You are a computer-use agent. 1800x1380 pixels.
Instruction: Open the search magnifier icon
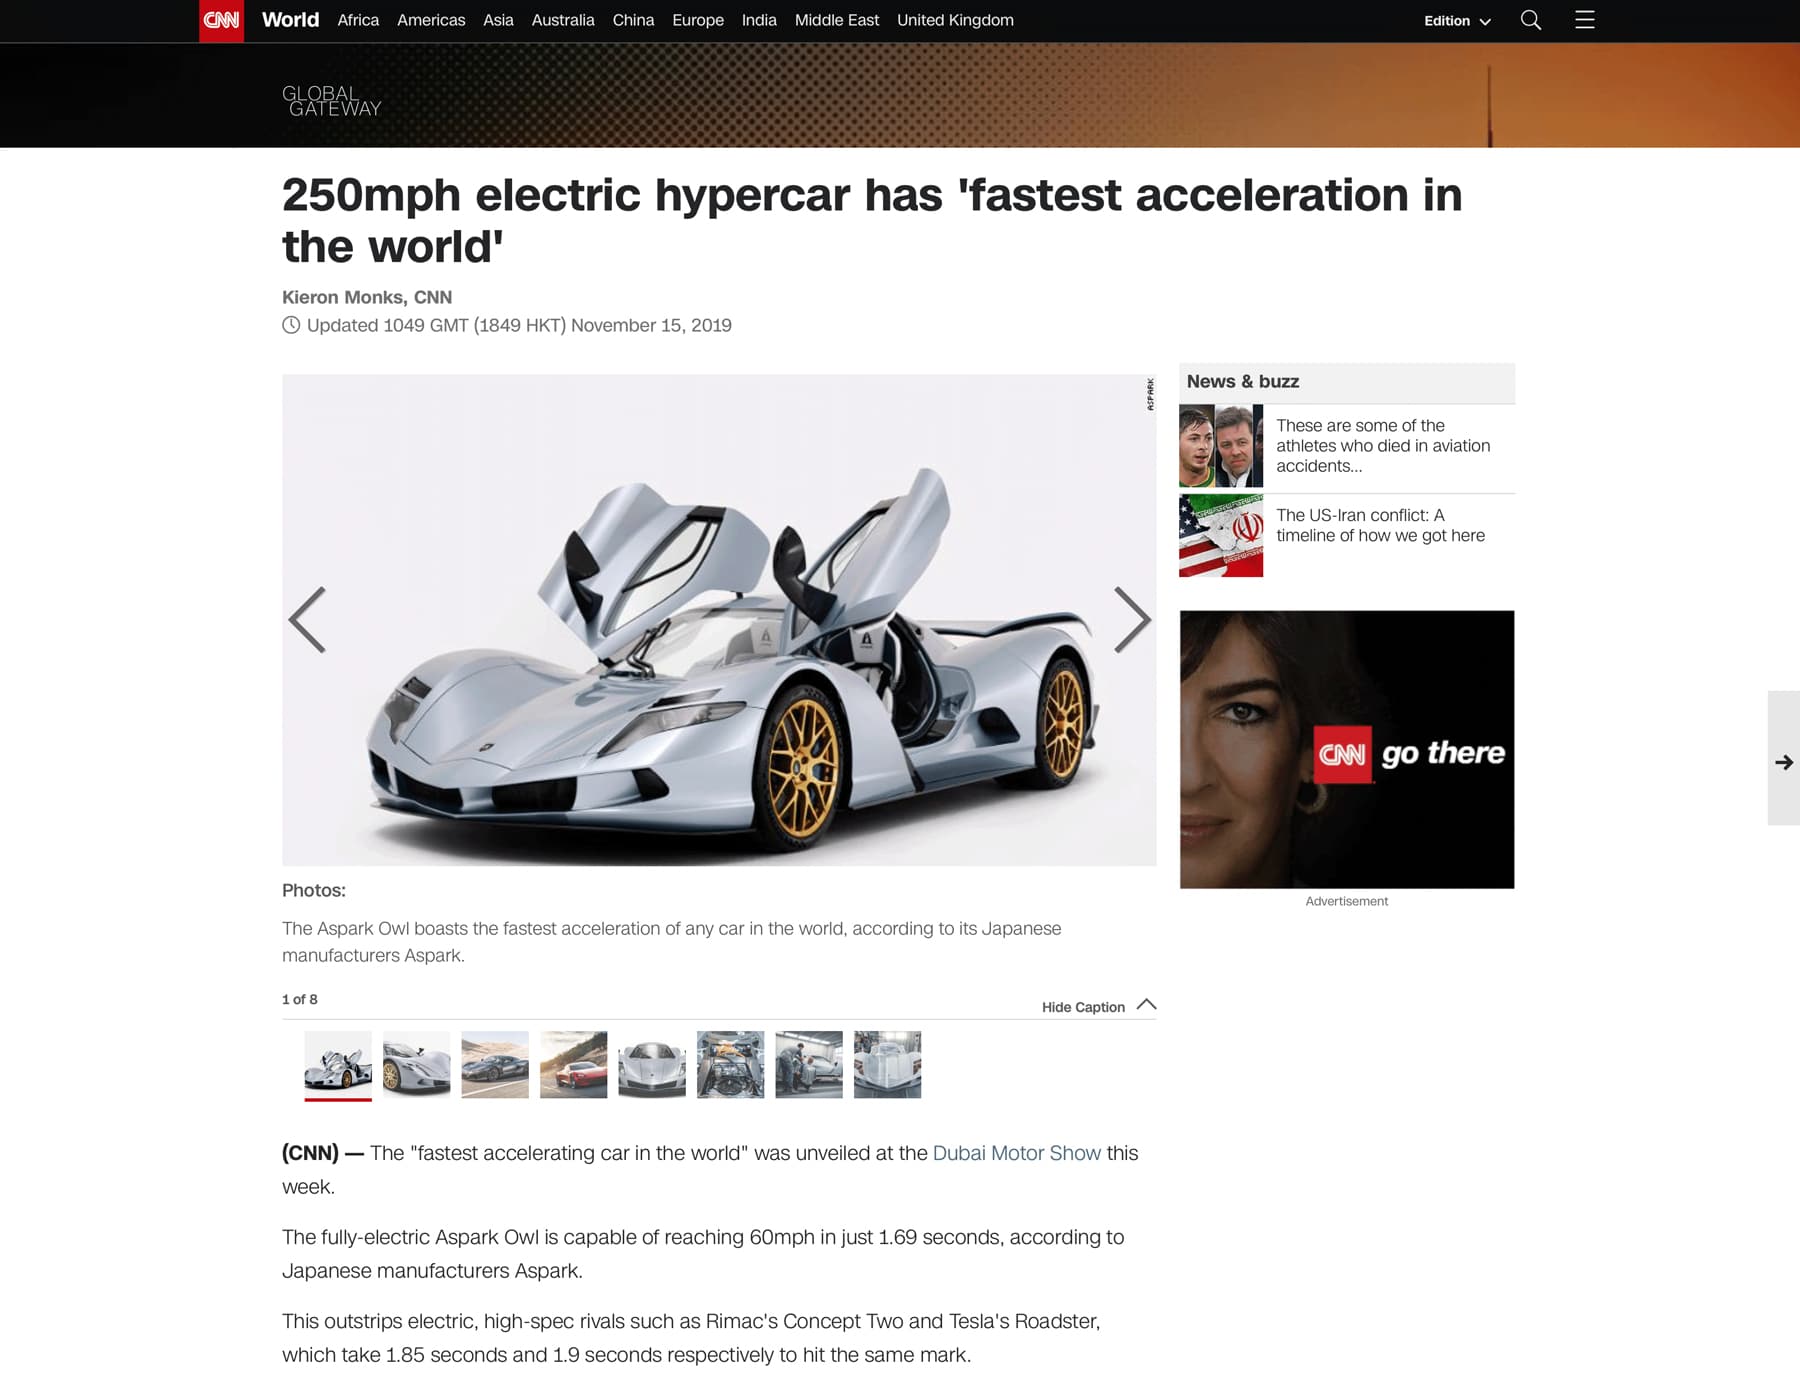[x=1530, y=20]
